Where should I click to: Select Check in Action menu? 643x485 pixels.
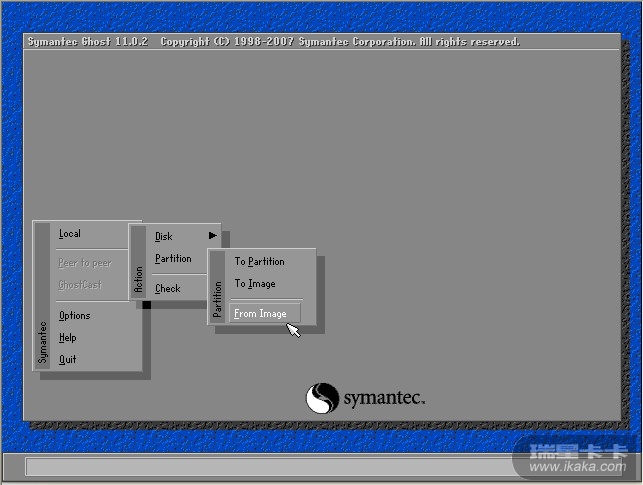tap(168, 289)
